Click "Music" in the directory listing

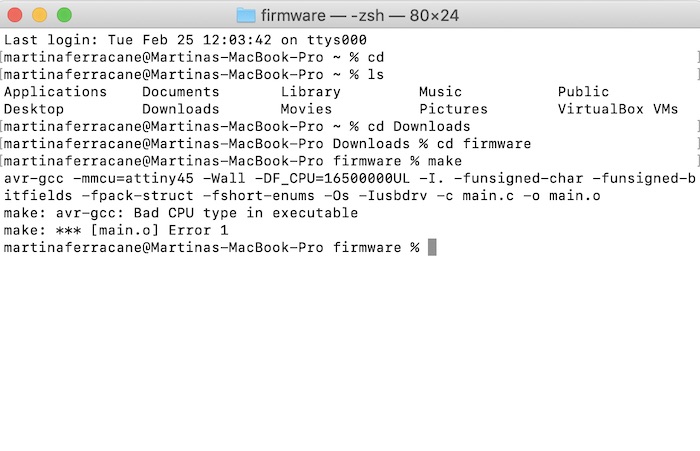[x=440, y=92]
